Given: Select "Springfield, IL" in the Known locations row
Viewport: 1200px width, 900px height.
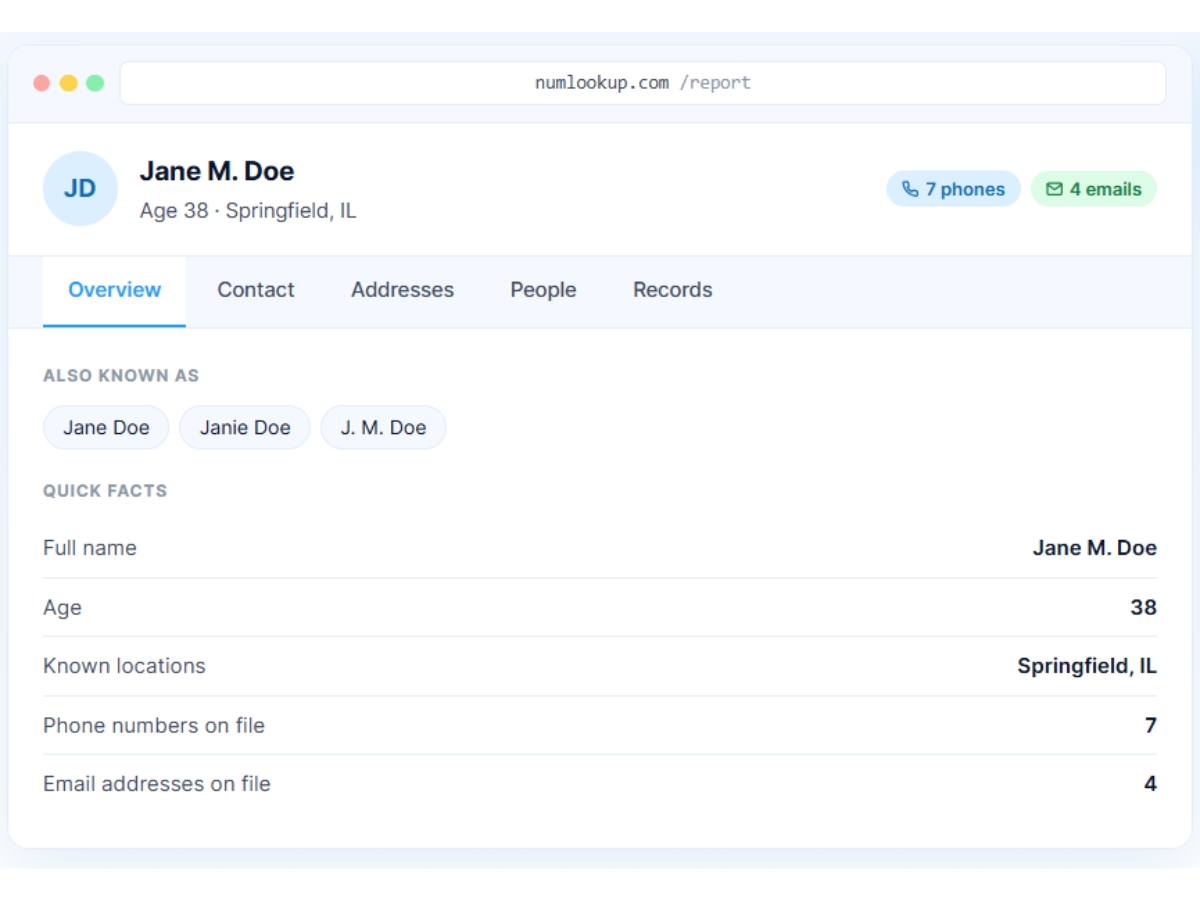Looking at the screenshot, I should [1087, 666].
